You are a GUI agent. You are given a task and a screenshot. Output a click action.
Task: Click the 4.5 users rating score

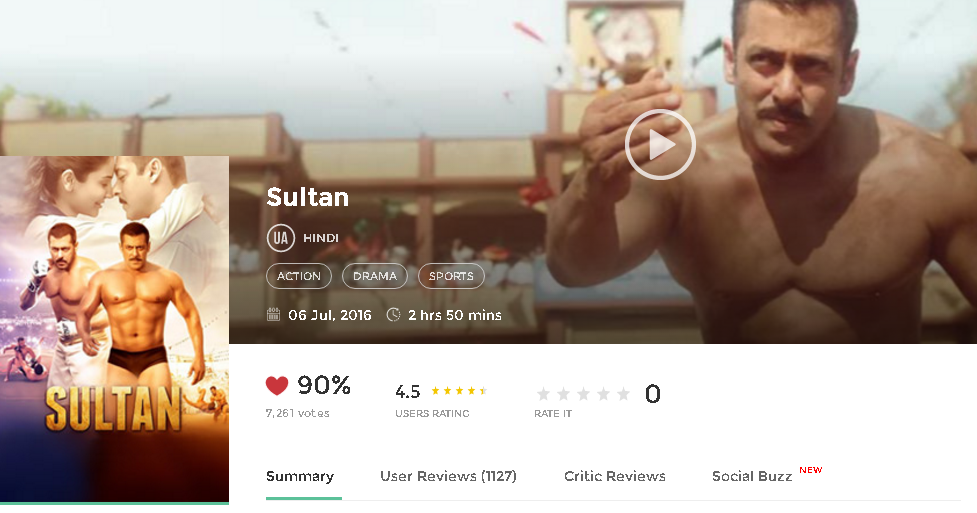(408, 391)
